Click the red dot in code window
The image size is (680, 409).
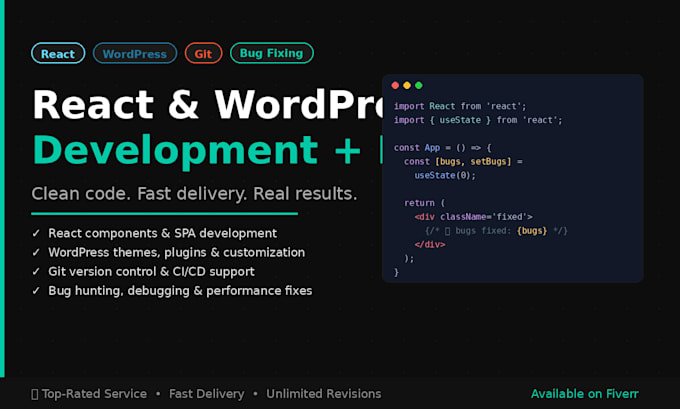(x=395, y=85)
